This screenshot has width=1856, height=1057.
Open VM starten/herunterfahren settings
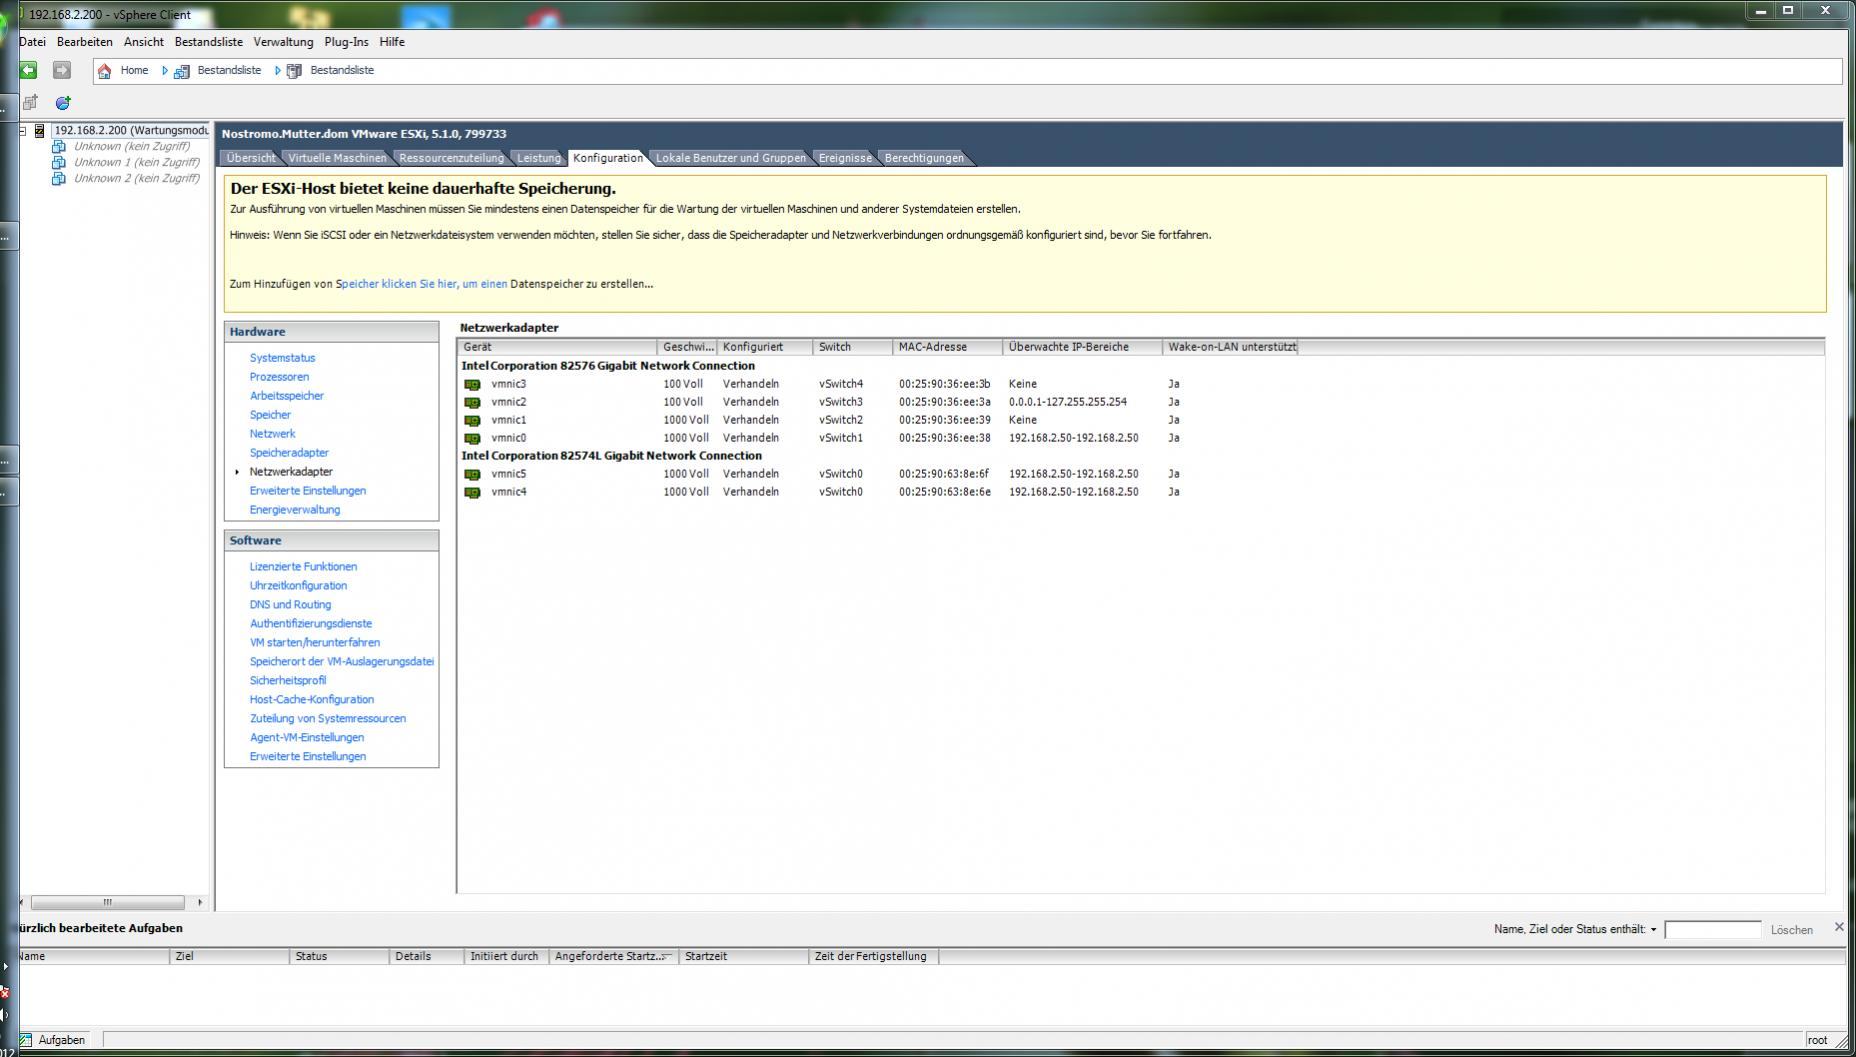(315, 643)
